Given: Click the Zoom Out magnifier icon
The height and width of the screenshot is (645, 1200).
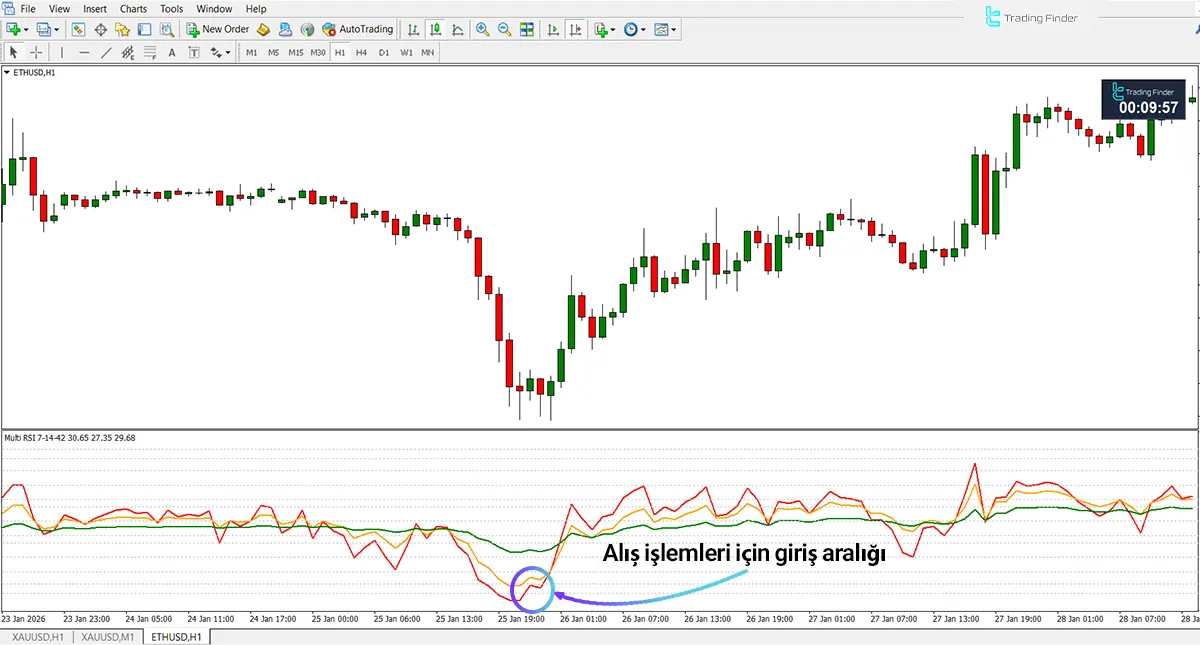Looking at the screenshot, I should [504, 29].
